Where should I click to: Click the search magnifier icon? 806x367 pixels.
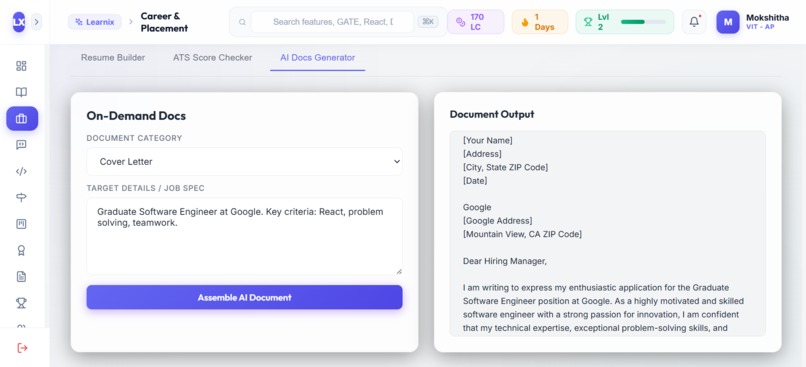(242, 22)
